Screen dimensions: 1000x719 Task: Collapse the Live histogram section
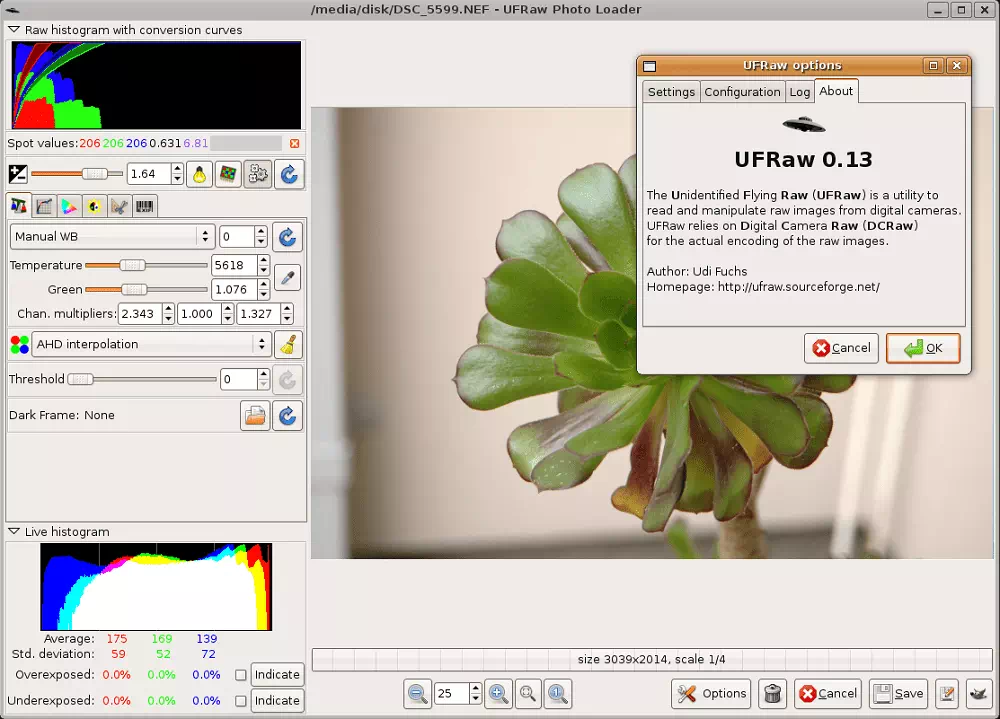(x=13, y=531)
